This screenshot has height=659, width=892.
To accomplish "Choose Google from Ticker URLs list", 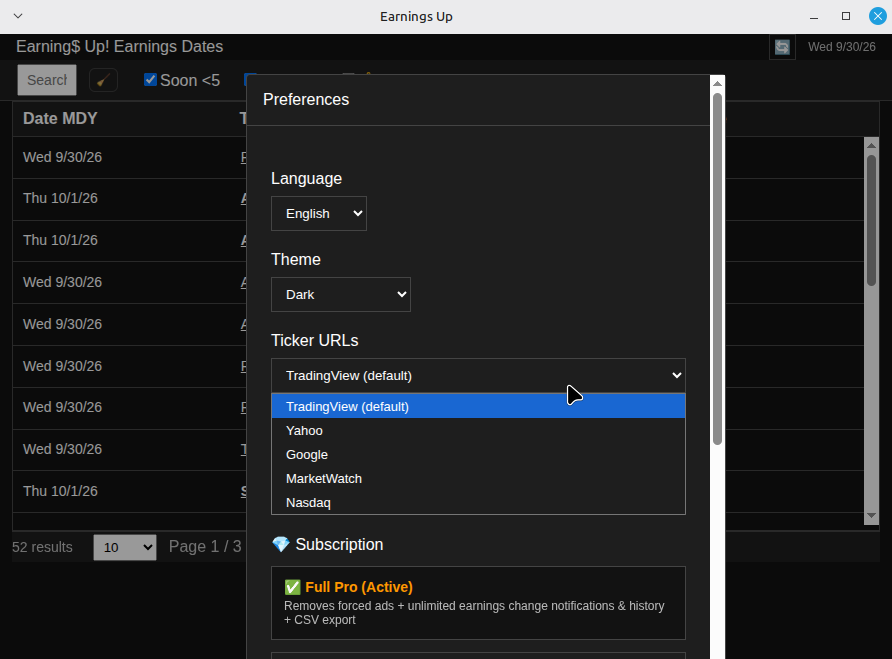I will tap(478, 455).
